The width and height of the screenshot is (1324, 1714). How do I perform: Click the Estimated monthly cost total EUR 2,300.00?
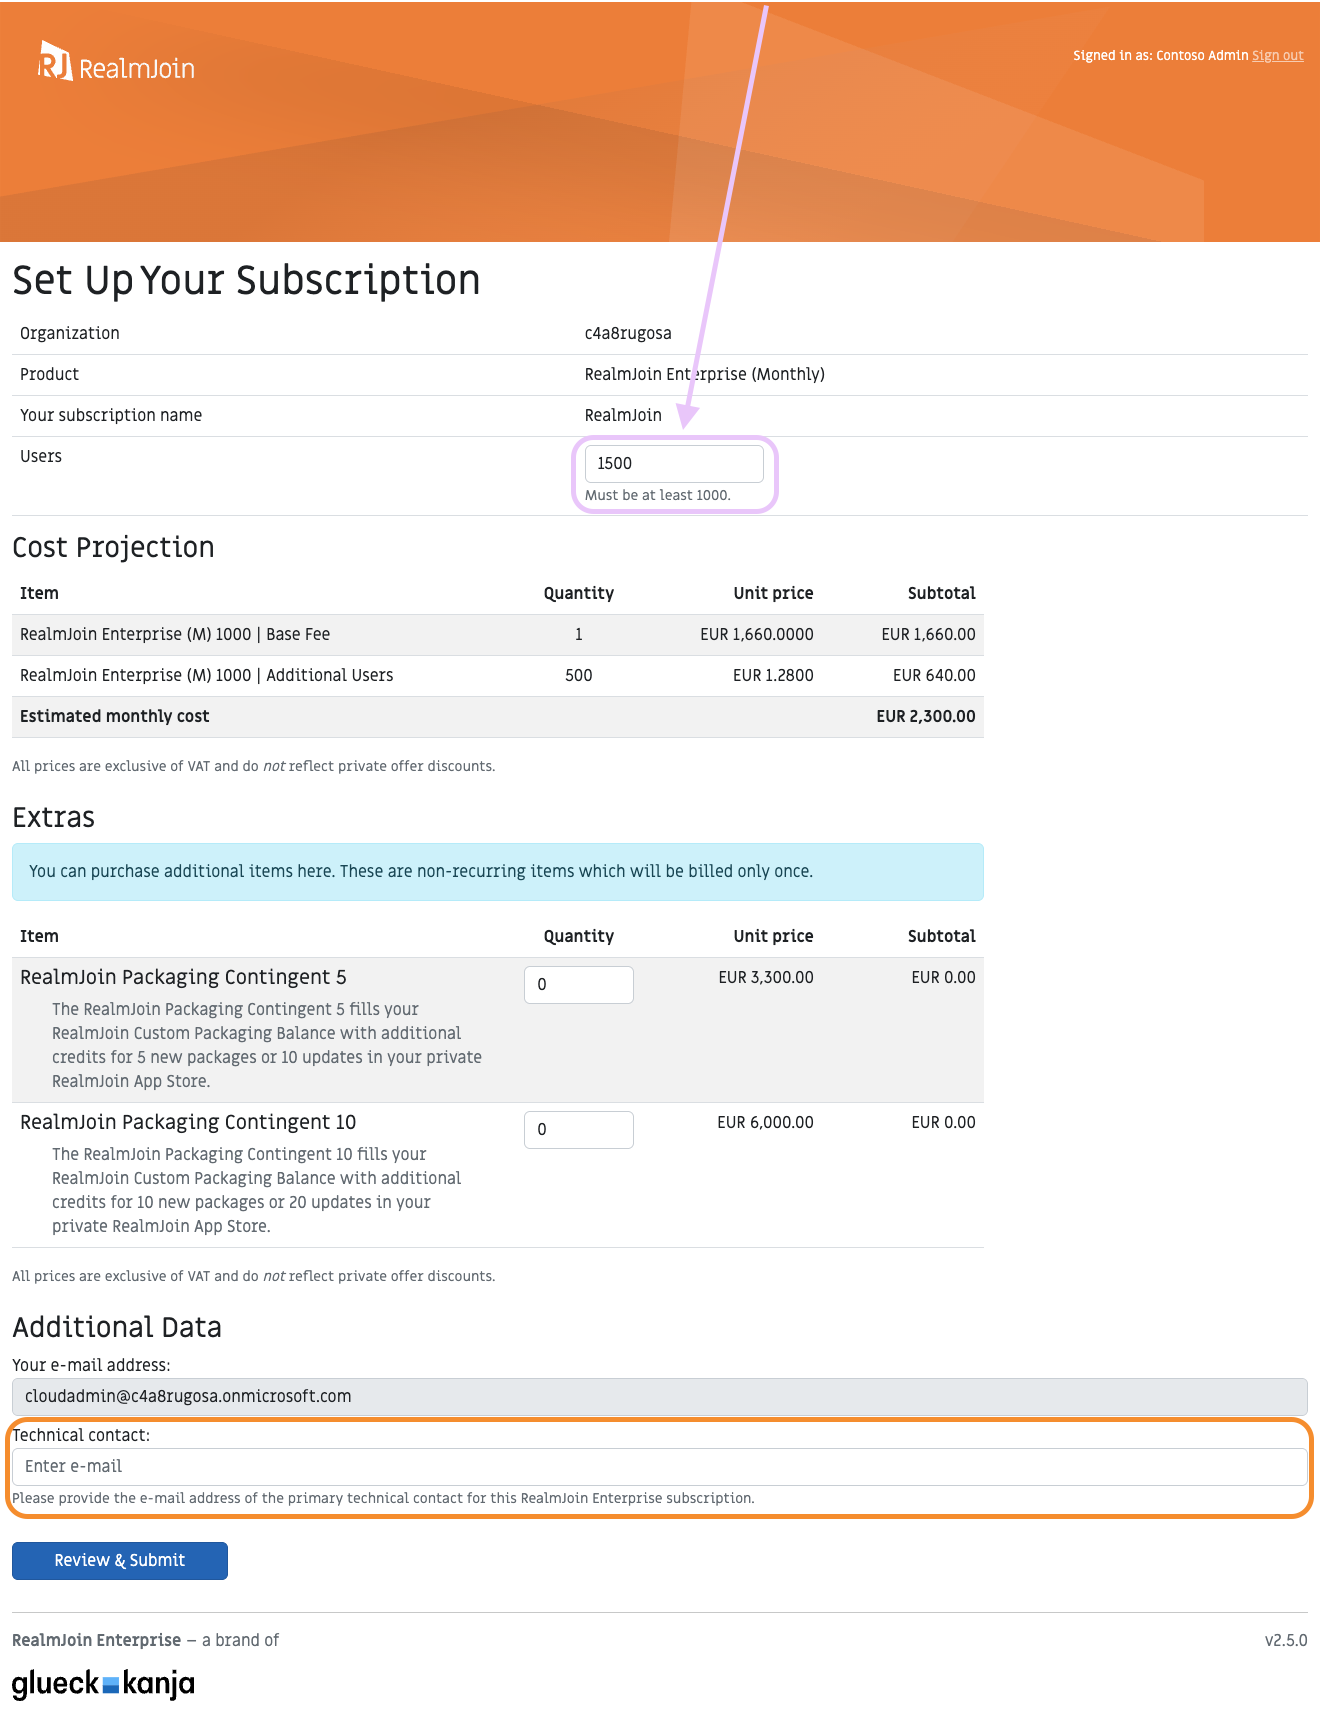point(925,717)
